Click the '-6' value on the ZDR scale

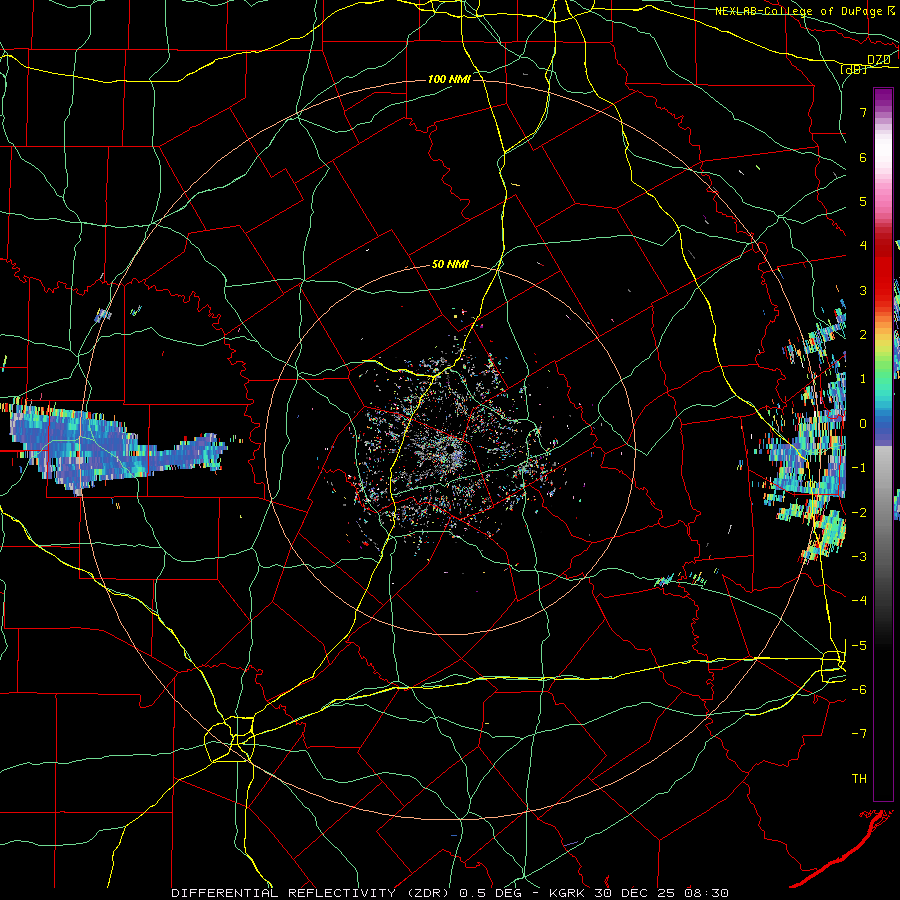click(859, 689)
